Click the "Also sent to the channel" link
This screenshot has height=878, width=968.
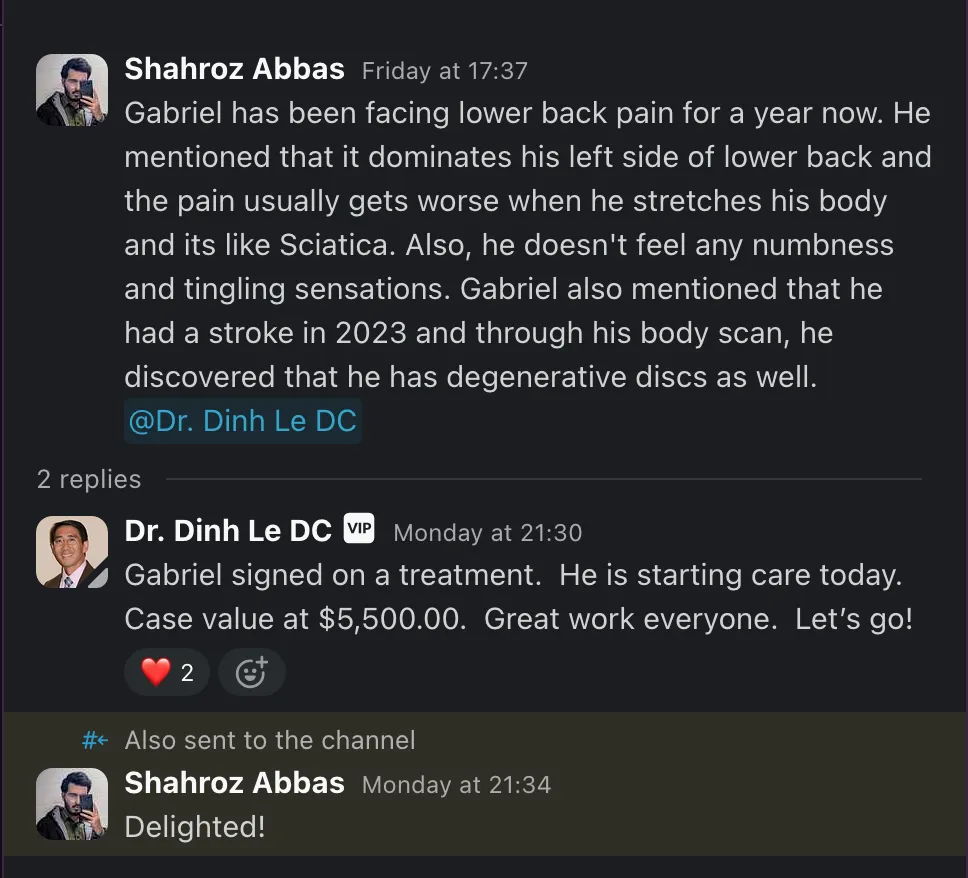tap(270, 740)
